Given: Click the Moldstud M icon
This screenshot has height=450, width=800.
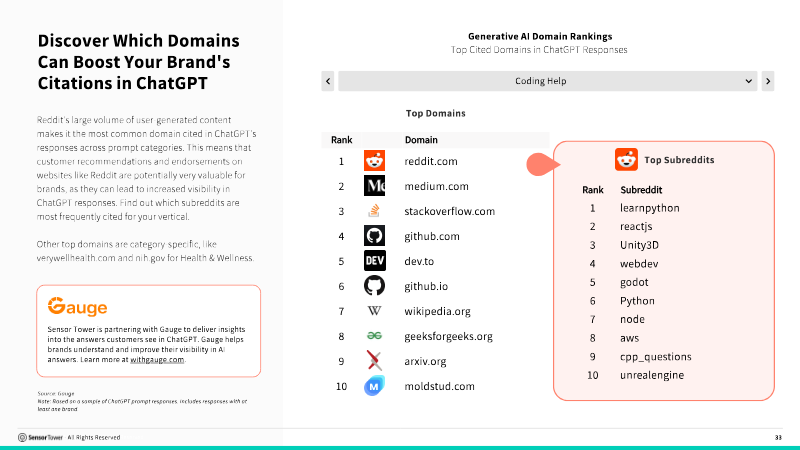Looking at the screenshot, I should click(374, 386).
